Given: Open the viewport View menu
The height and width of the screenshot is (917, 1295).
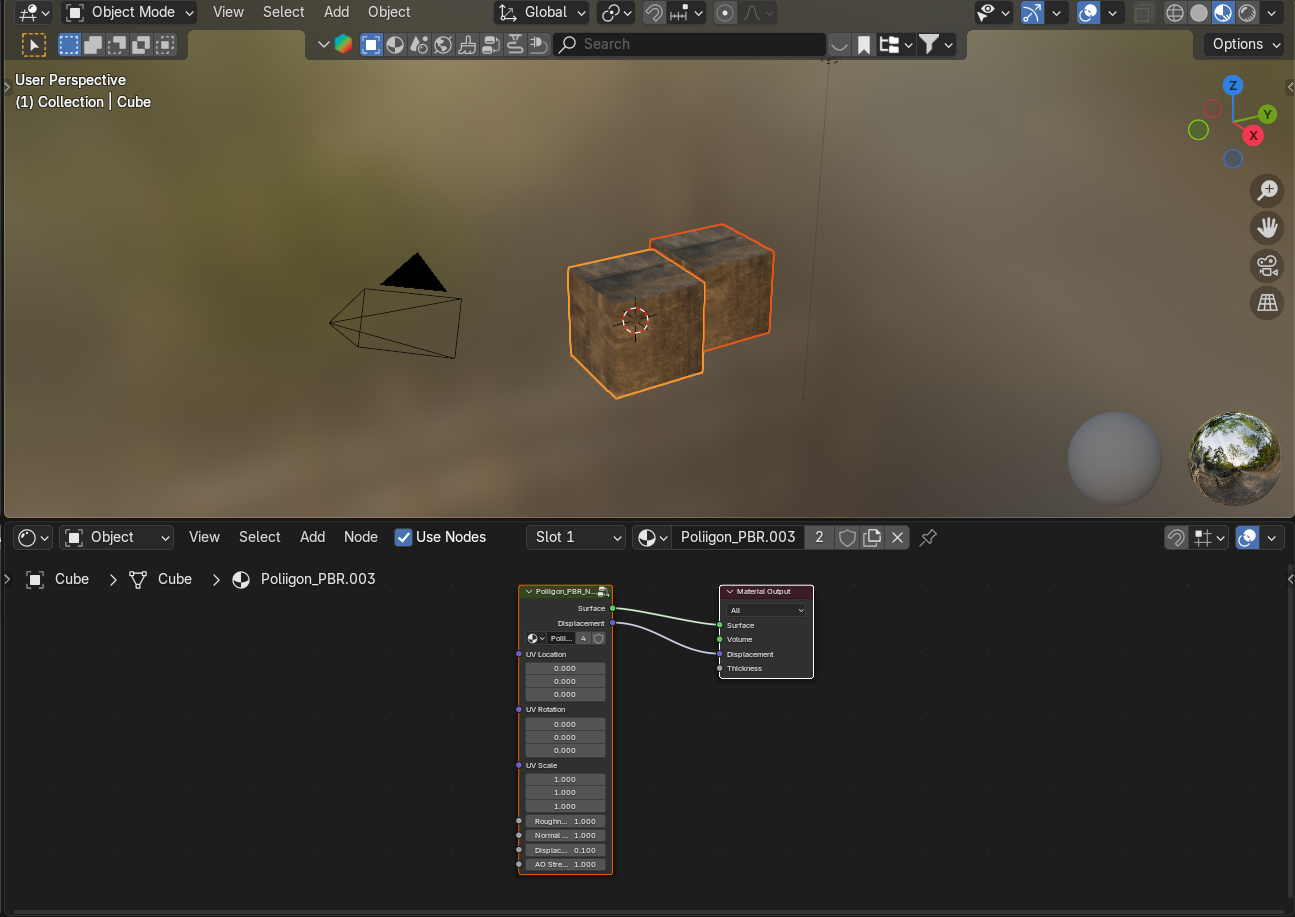Looking at the screenshot, I should click(228, 12).
